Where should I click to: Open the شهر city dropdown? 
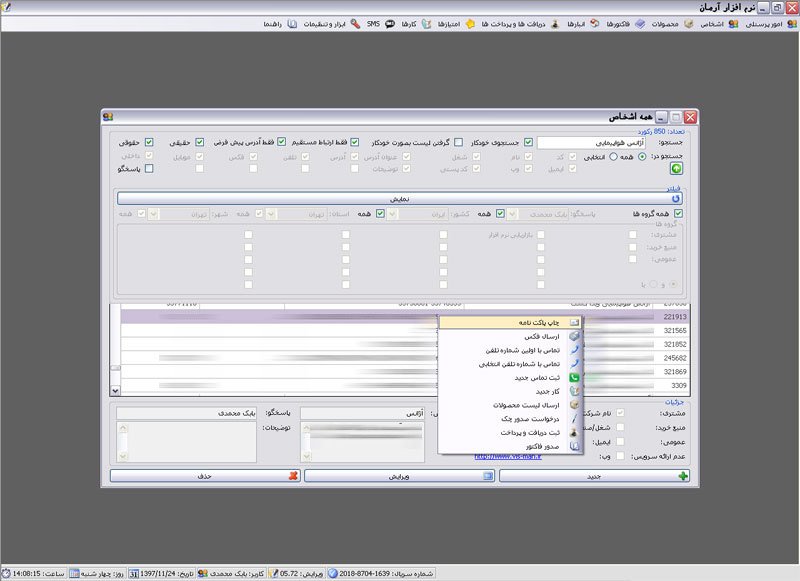[153, 214]
